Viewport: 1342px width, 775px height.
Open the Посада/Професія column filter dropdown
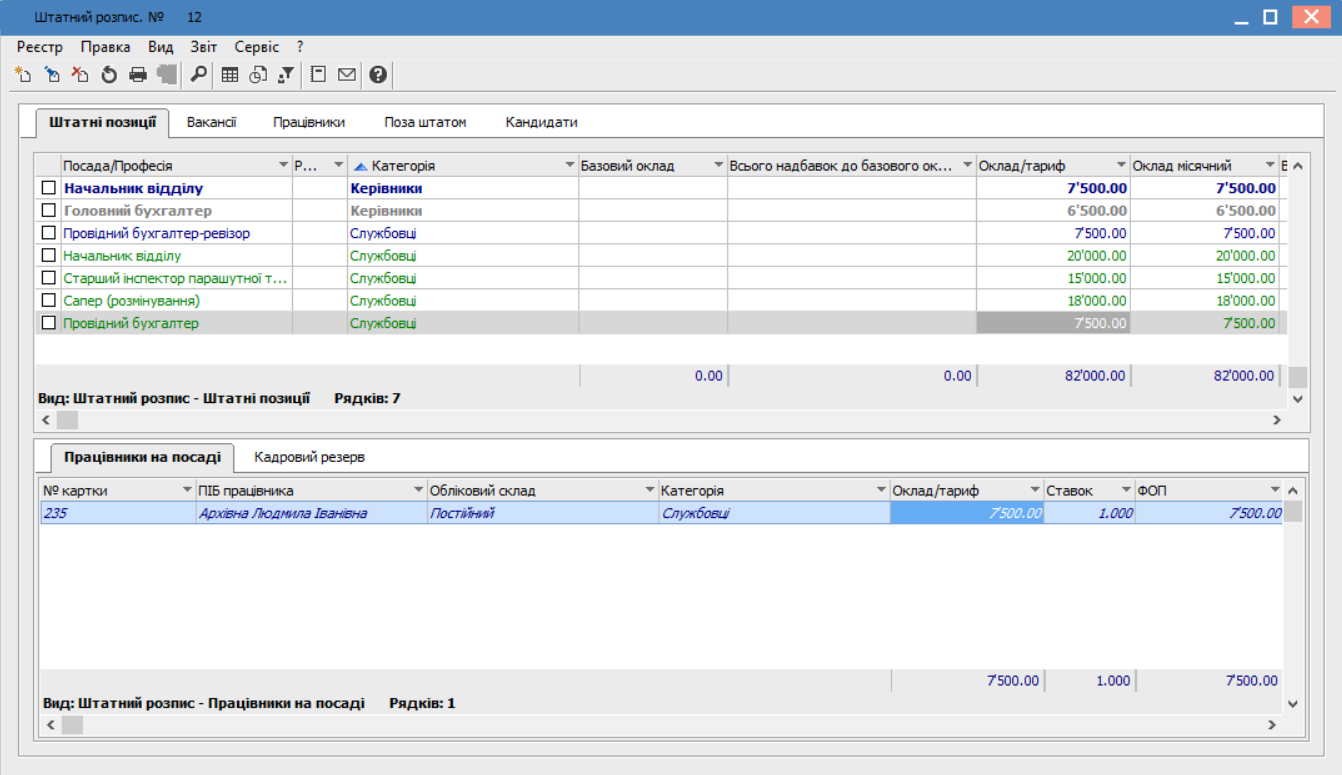tap(283, 166)
